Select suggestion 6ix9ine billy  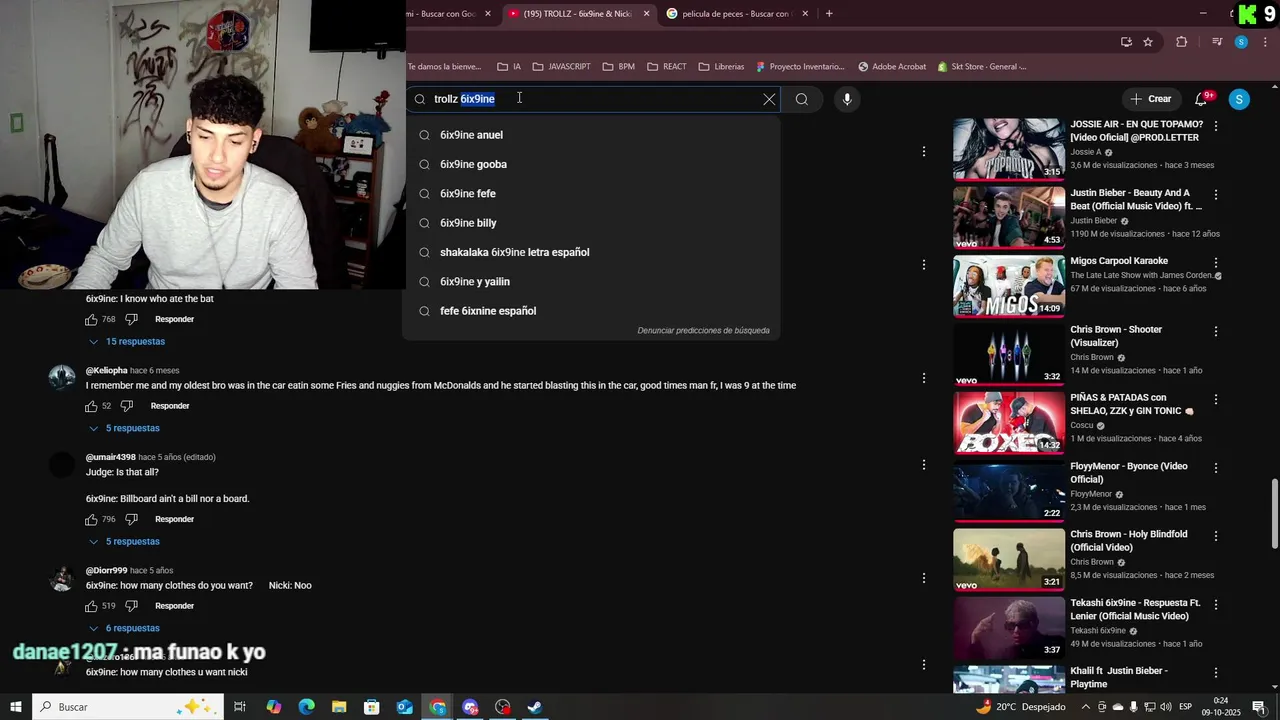tap(591, 223)
